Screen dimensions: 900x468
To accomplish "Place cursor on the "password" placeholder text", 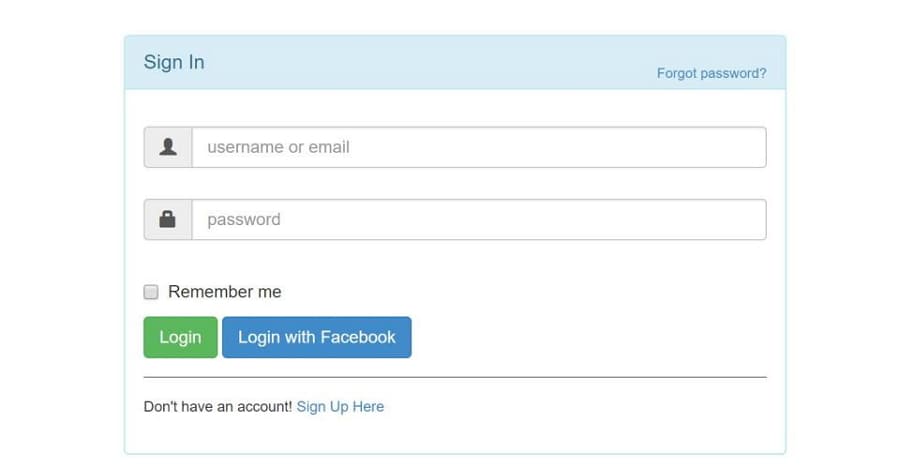I will (x=244, y=220).
